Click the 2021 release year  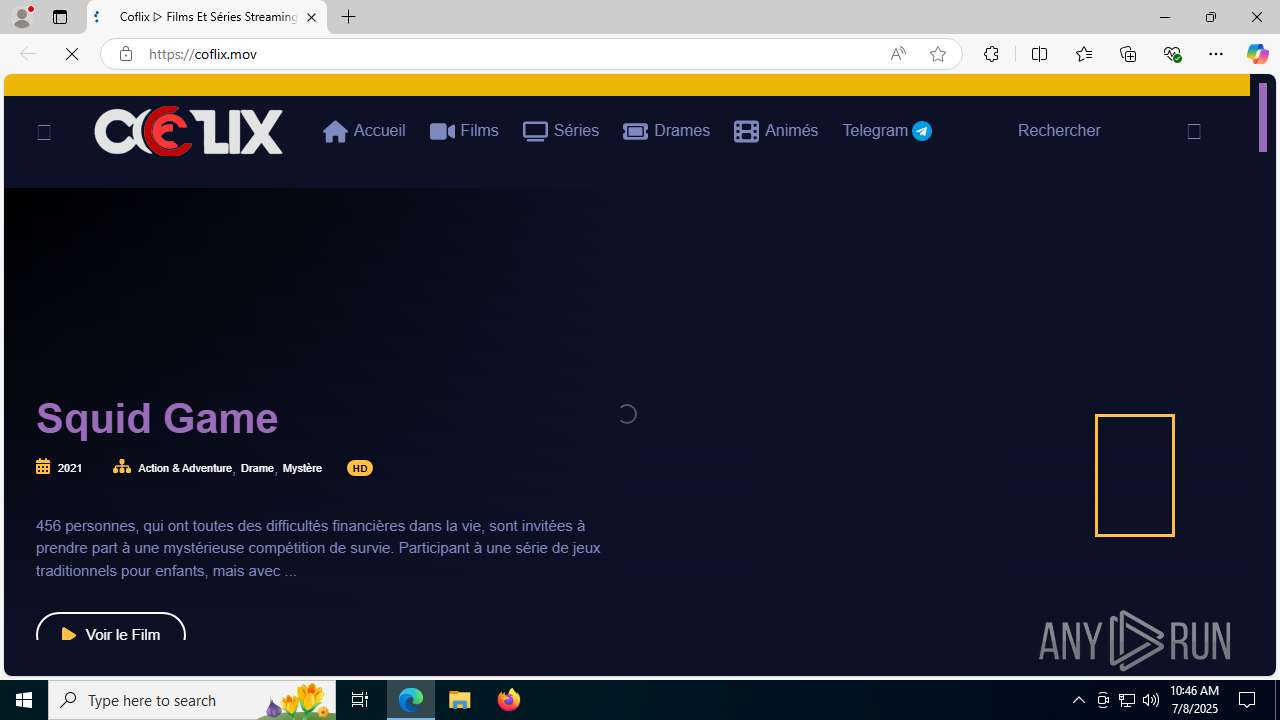70,468
